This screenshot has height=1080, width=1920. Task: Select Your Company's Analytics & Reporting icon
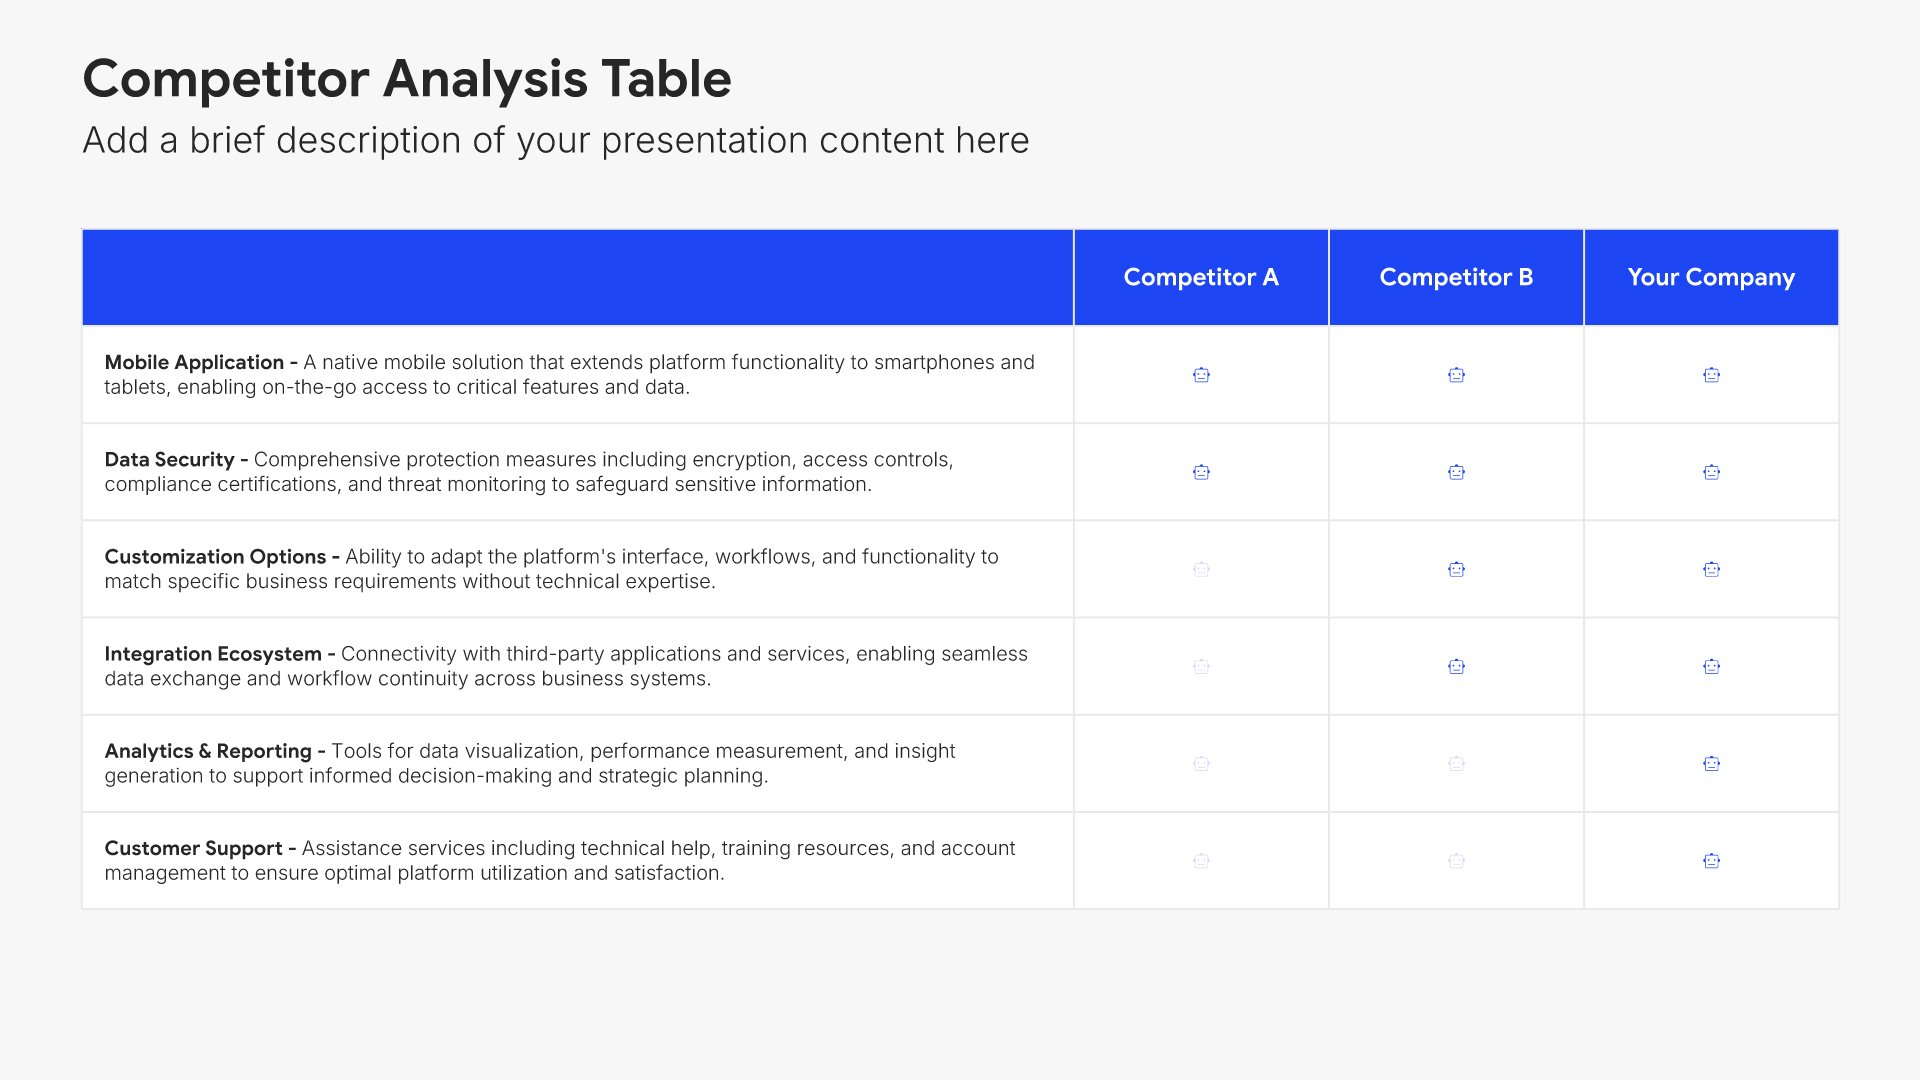(x=1711, y=763)
